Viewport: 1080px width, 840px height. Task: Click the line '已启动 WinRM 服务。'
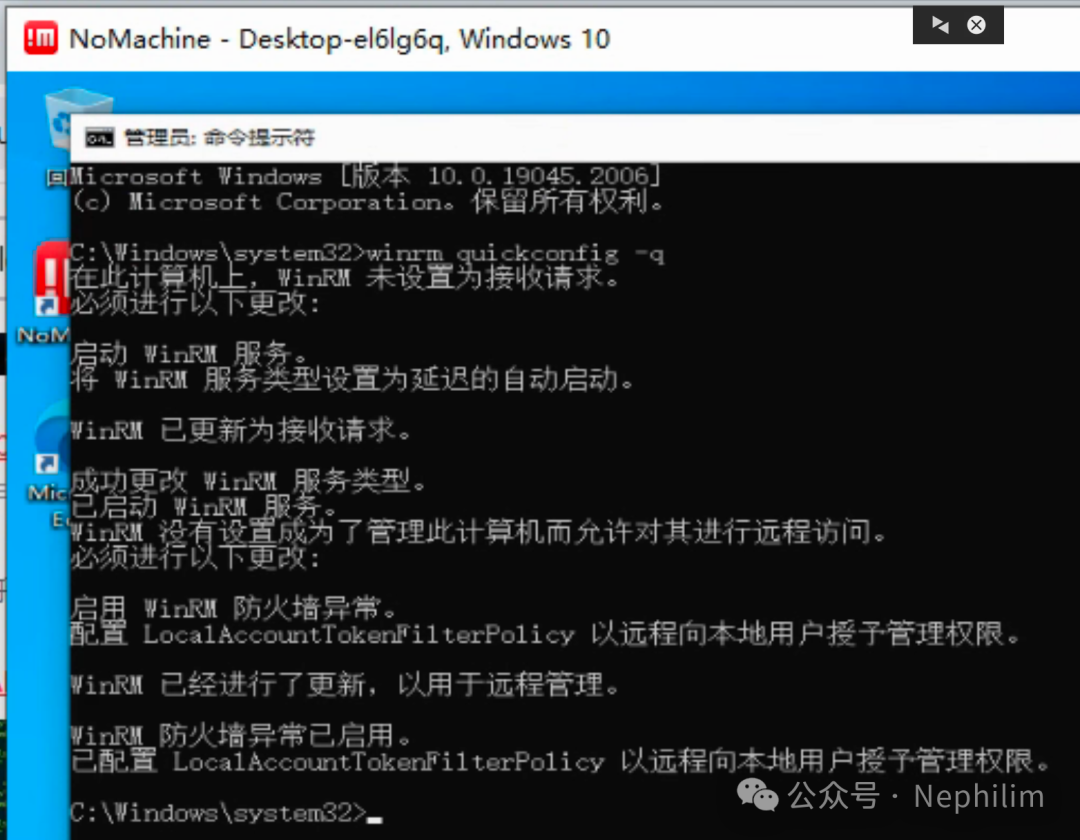[x=204, y=507]
